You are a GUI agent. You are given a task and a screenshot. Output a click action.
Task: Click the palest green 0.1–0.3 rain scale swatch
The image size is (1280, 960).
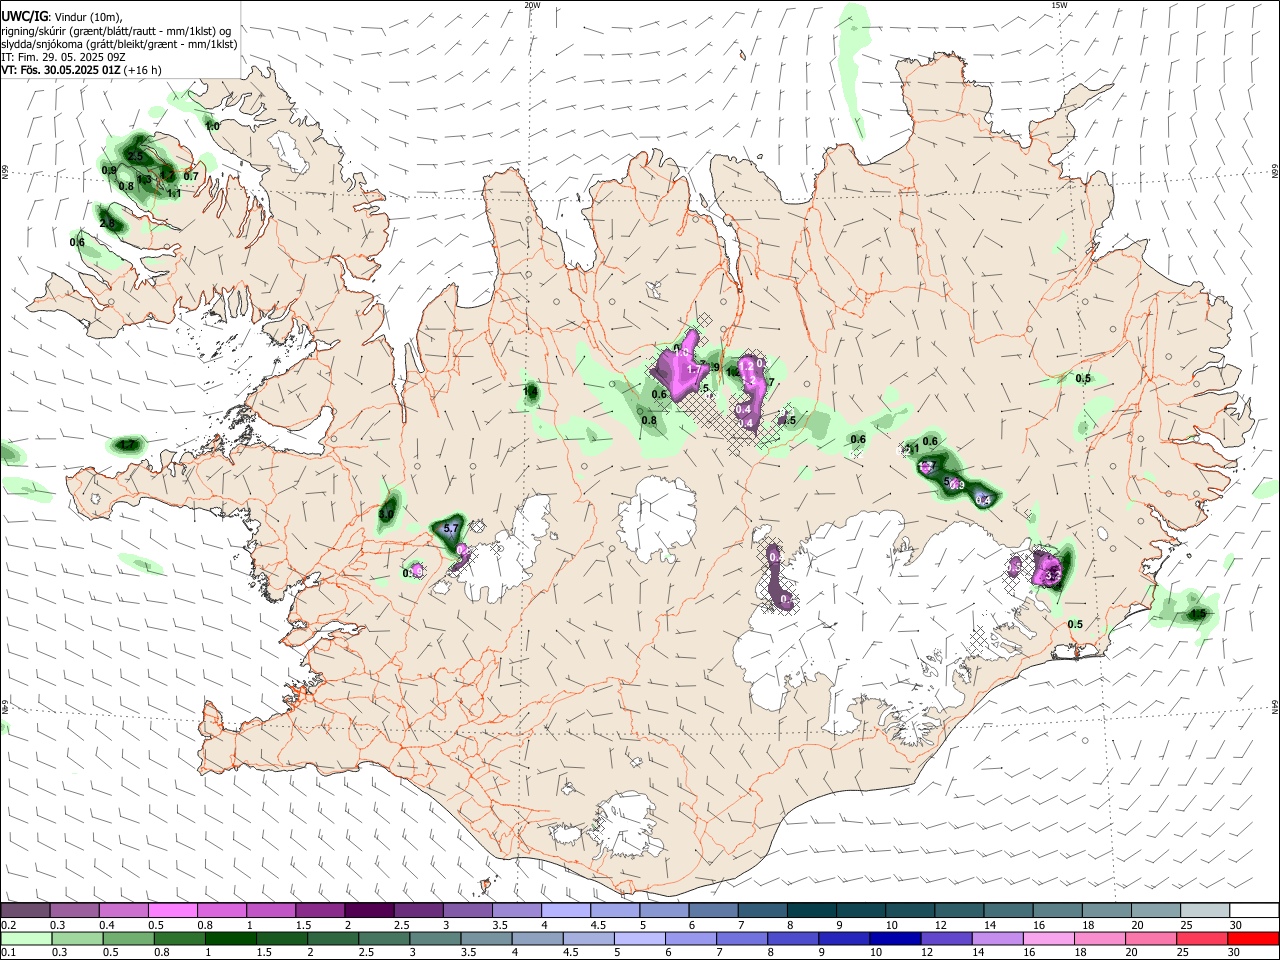click(28, 939)
